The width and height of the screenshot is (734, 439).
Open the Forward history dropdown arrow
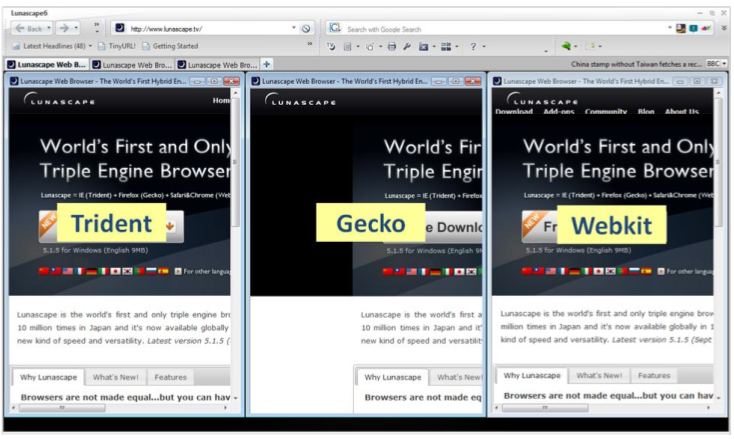76,29
